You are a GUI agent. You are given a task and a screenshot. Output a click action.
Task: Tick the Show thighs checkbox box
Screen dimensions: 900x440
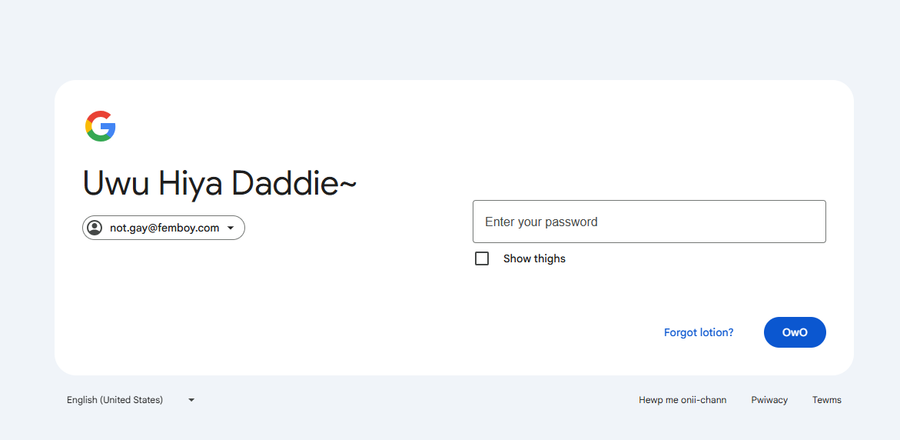(x=482, y=259)
